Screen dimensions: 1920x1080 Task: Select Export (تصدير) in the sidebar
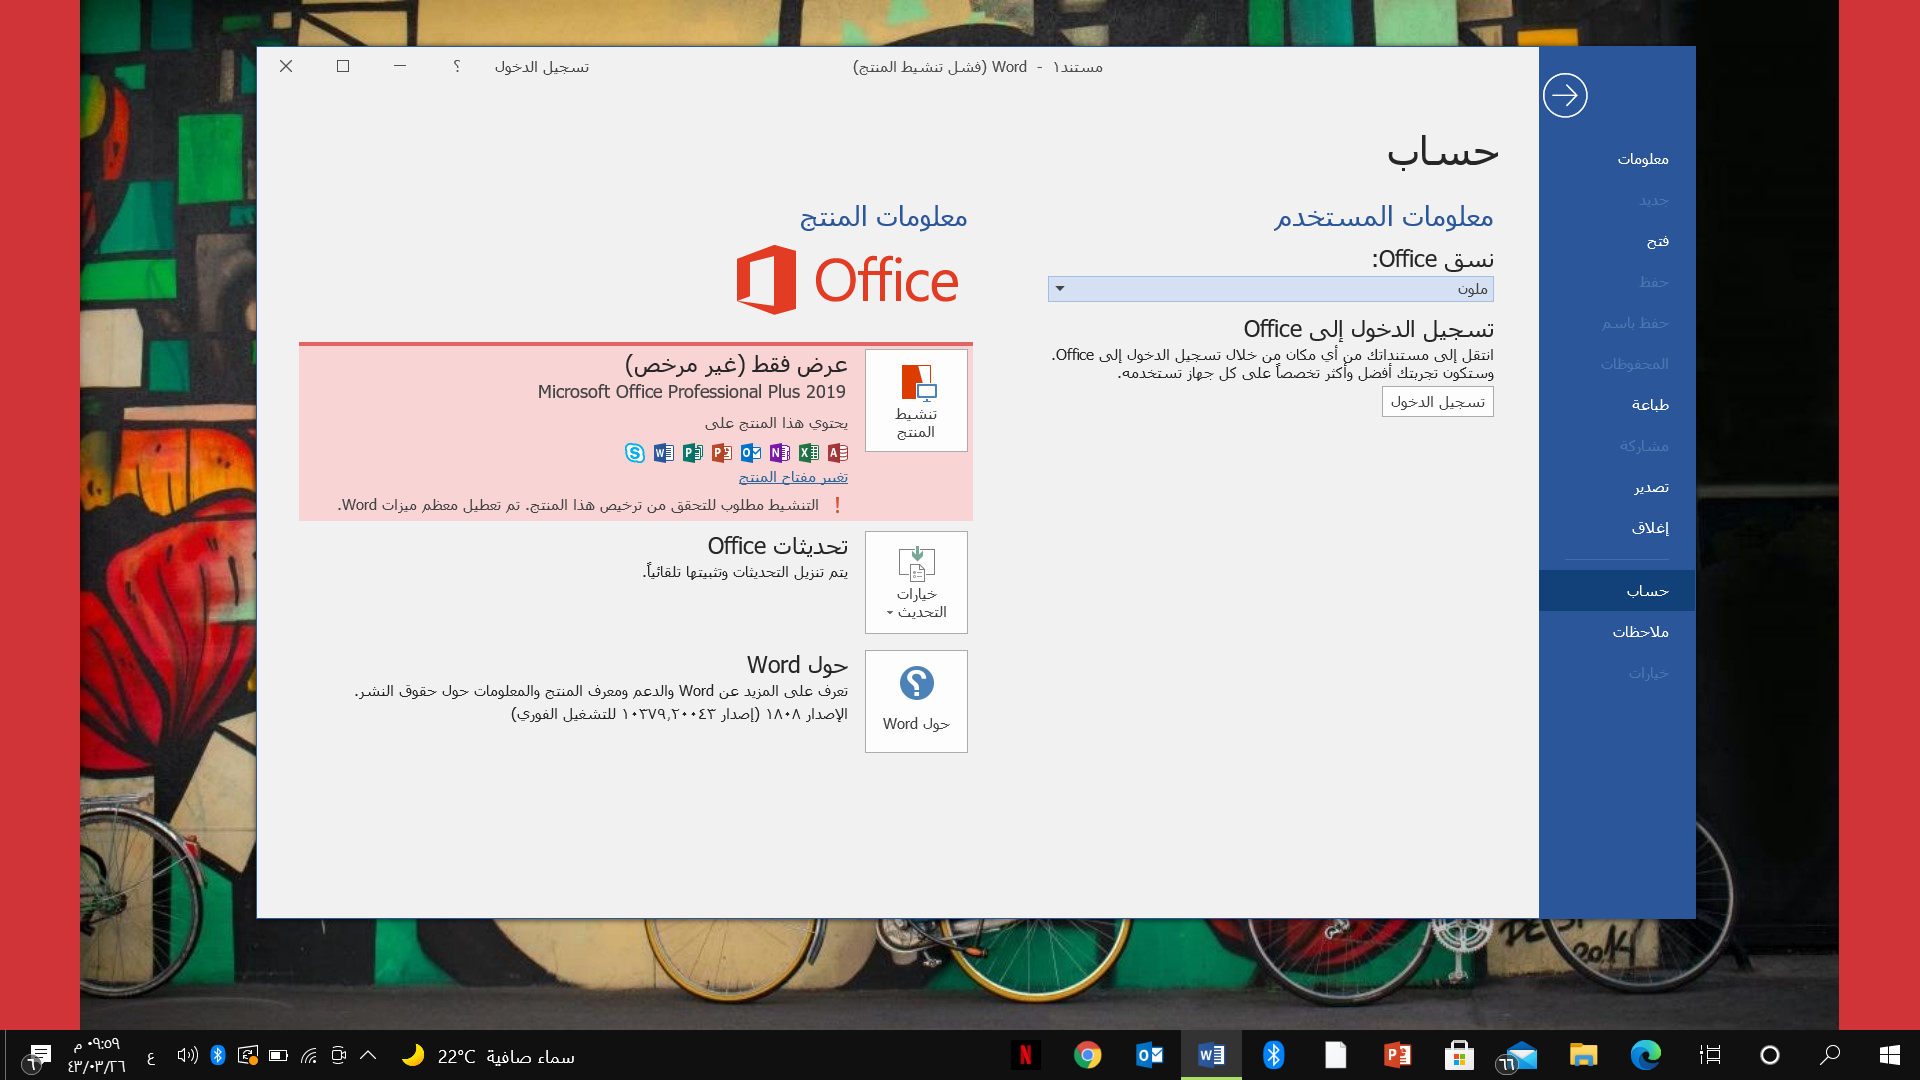click(1617, 487)
